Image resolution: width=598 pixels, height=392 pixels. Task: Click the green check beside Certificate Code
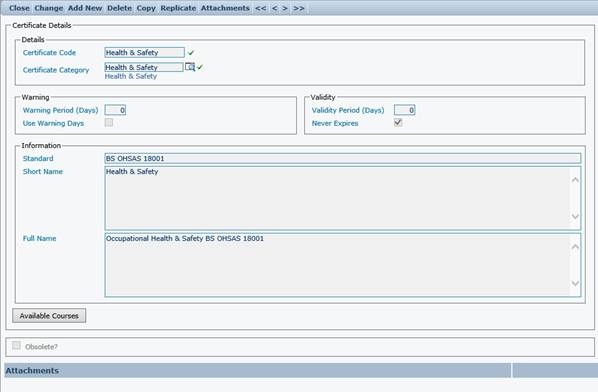click(191, 53)
